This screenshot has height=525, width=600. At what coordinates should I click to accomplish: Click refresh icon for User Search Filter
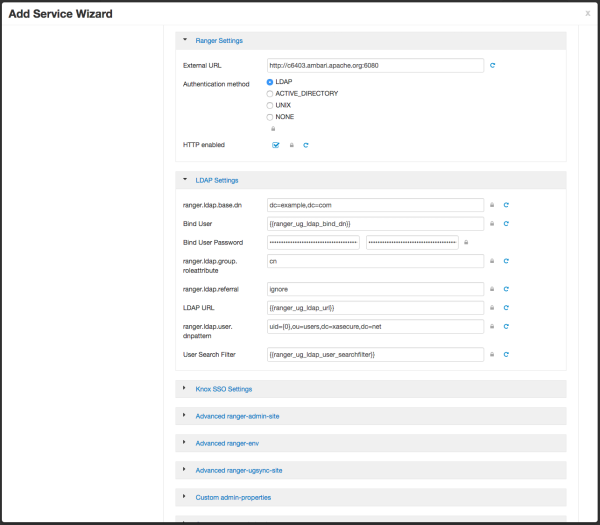point(507,354)
